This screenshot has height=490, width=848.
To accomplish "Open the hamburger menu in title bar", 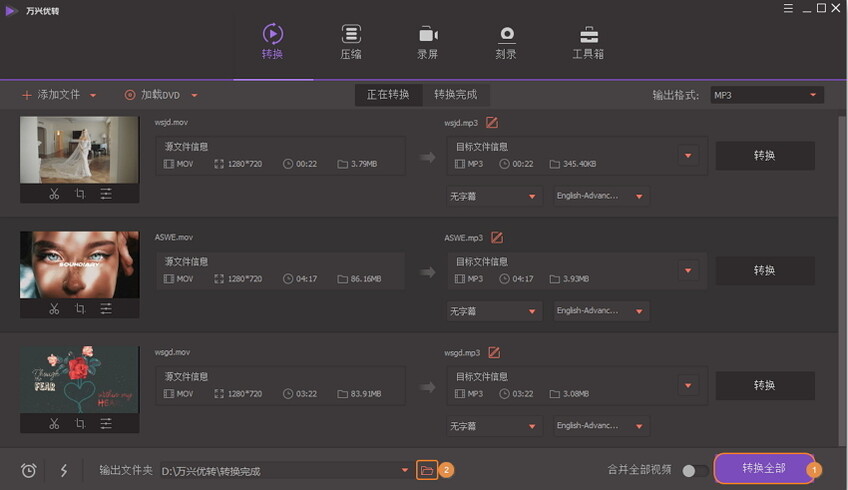I will click(x=789, y=8).
